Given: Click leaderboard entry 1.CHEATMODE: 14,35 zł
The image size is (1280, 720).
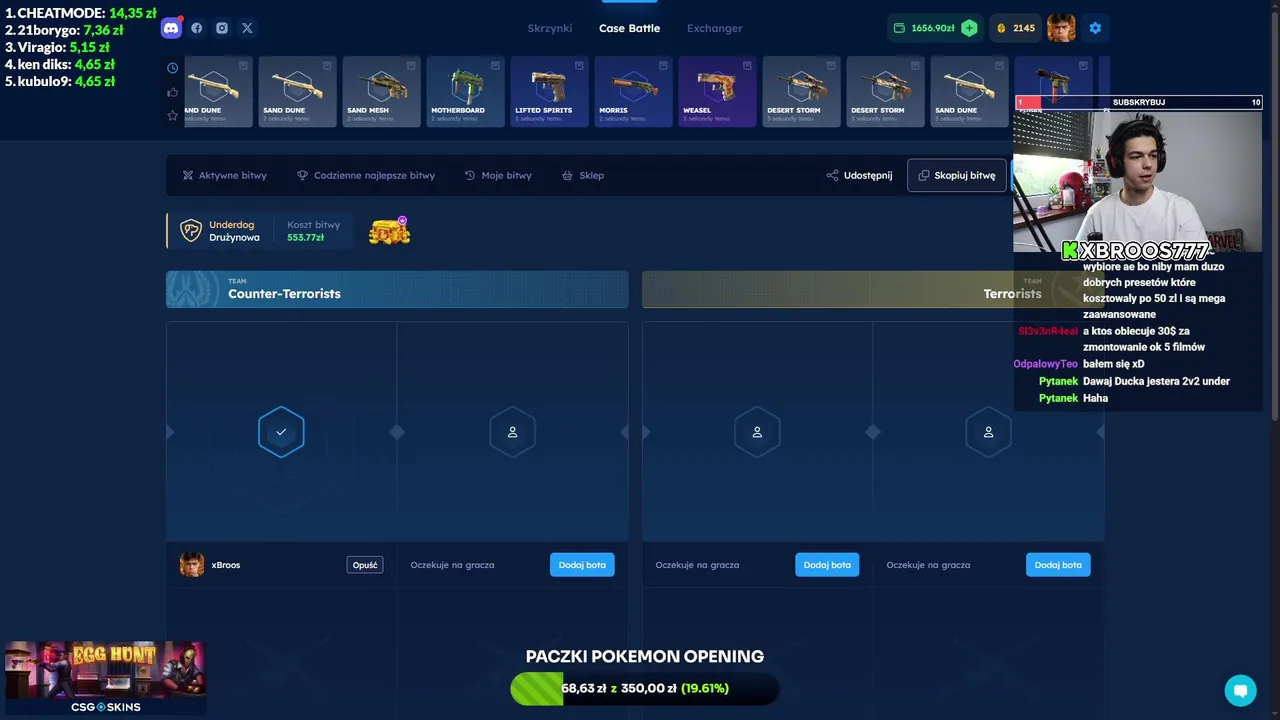Looking at the screenshot, I should click(81, 13).
